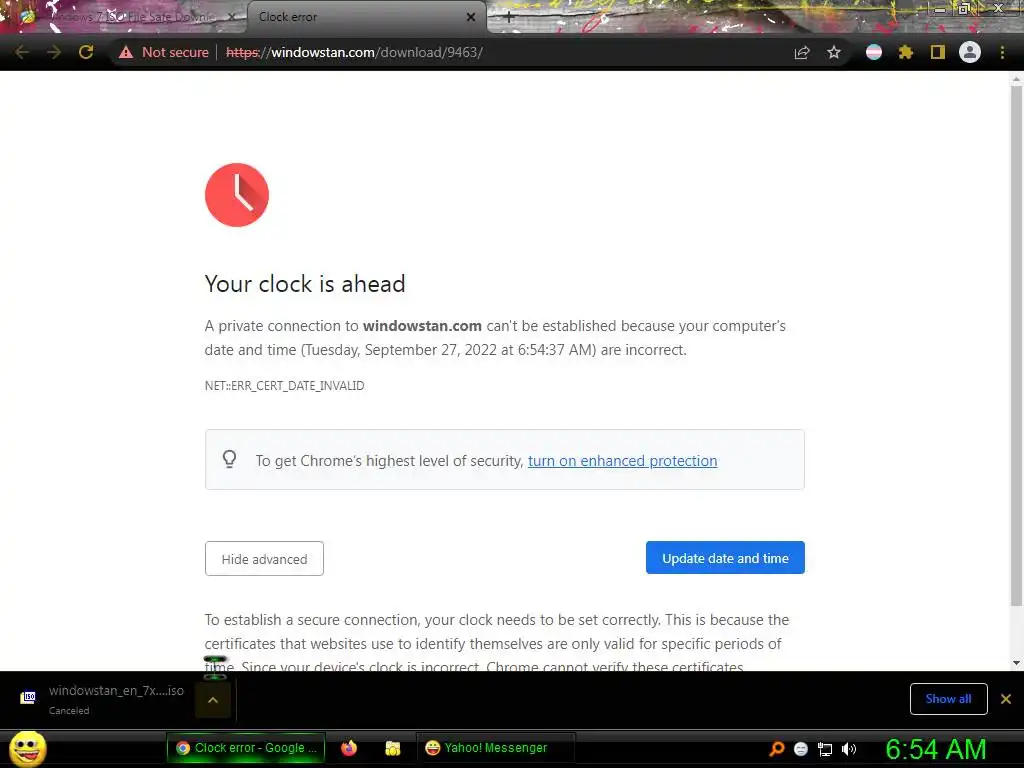Open Chrome's three-dot menu
The image size is (1024, 768).
(x=1002, y=52)
